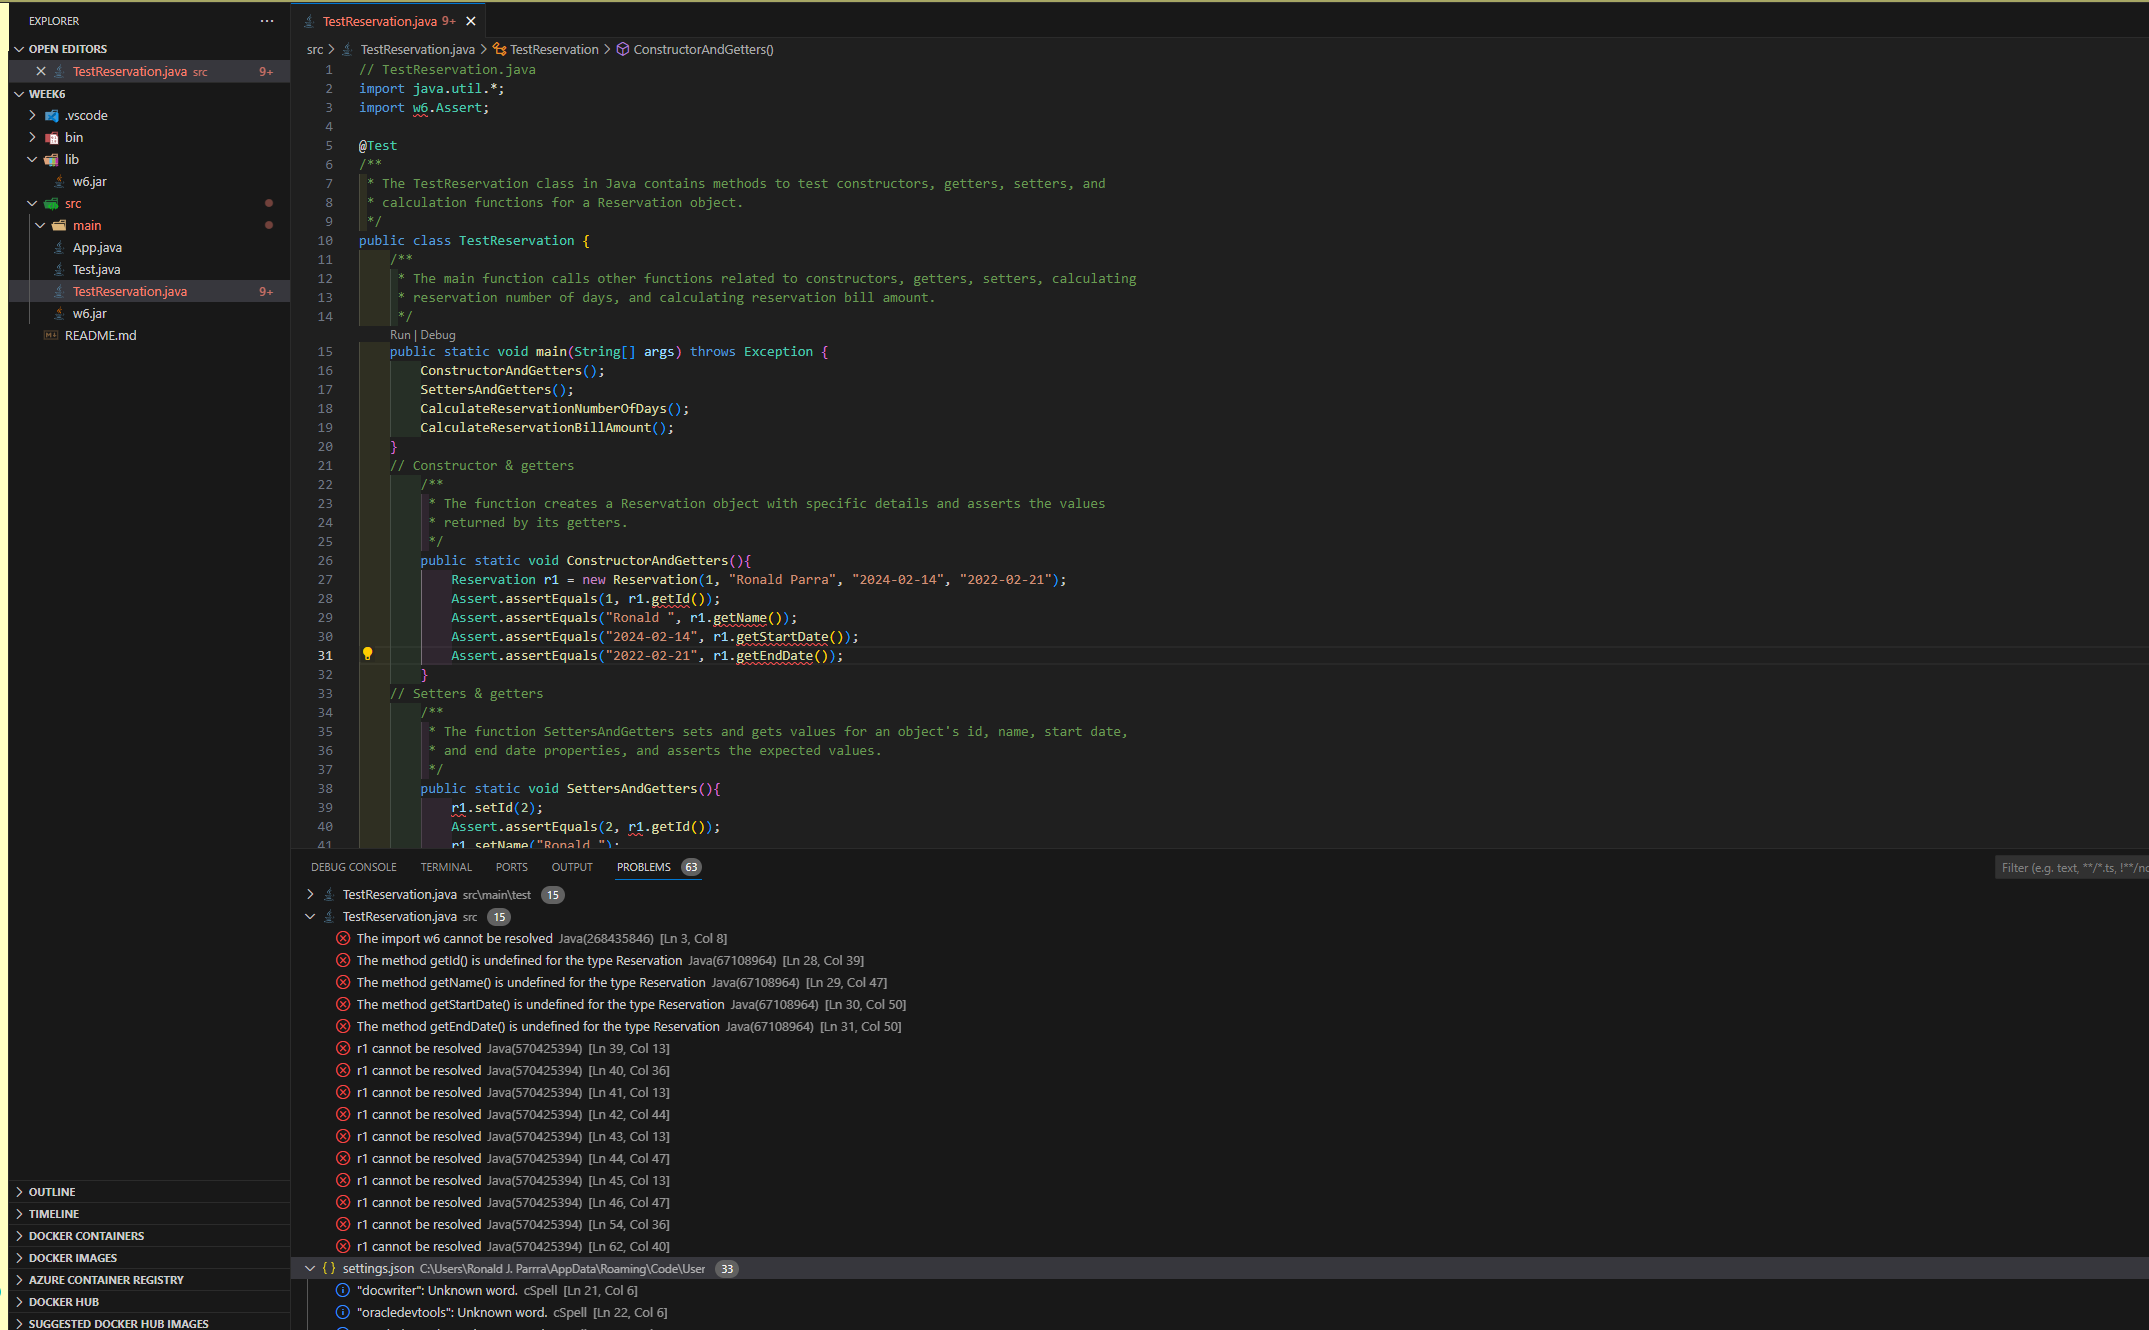Click the 63 problems count badge
The image size is (2149, 1330).
[x=691, y=867]
